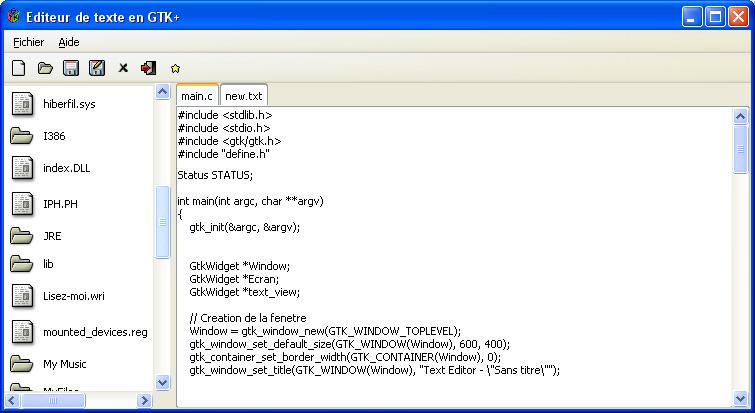Click the '// Creation de la fenetre' comment

tap(248, 318)
